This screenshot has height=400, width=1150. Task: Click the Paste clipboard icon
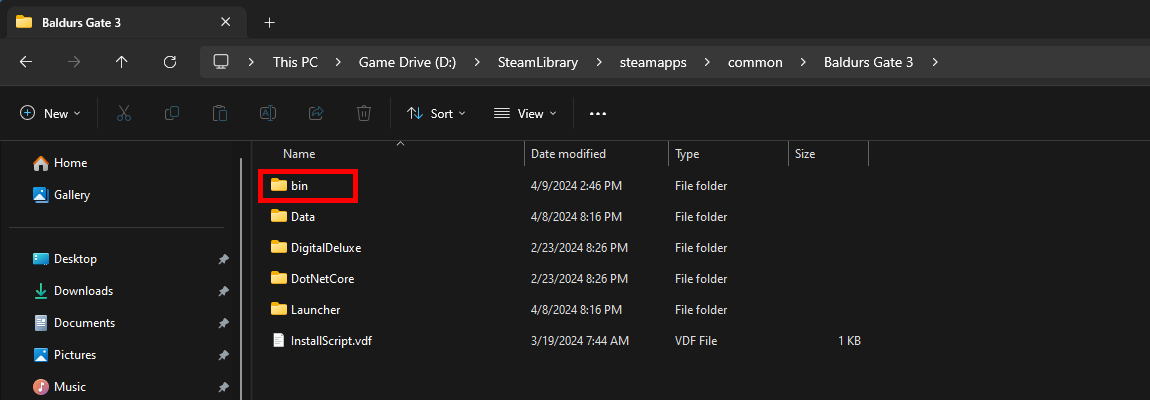pos(219,113)
